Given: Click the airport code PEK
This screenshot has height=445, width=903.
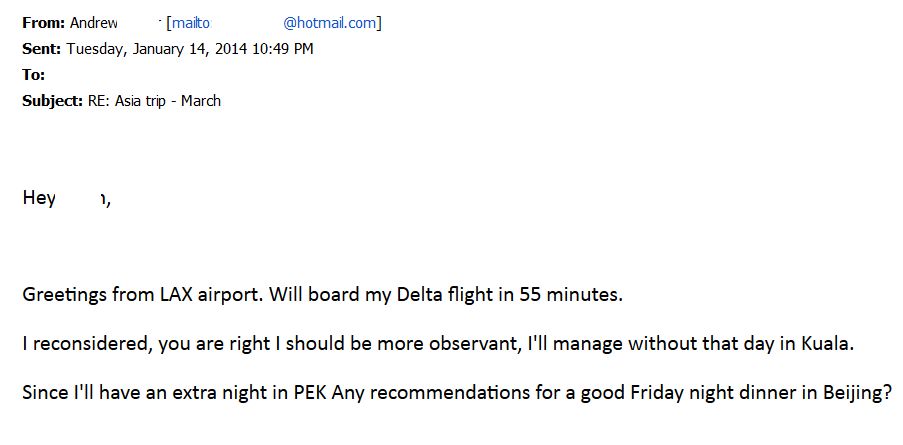Looking at the screenshot, I should (x=311, y=394).
